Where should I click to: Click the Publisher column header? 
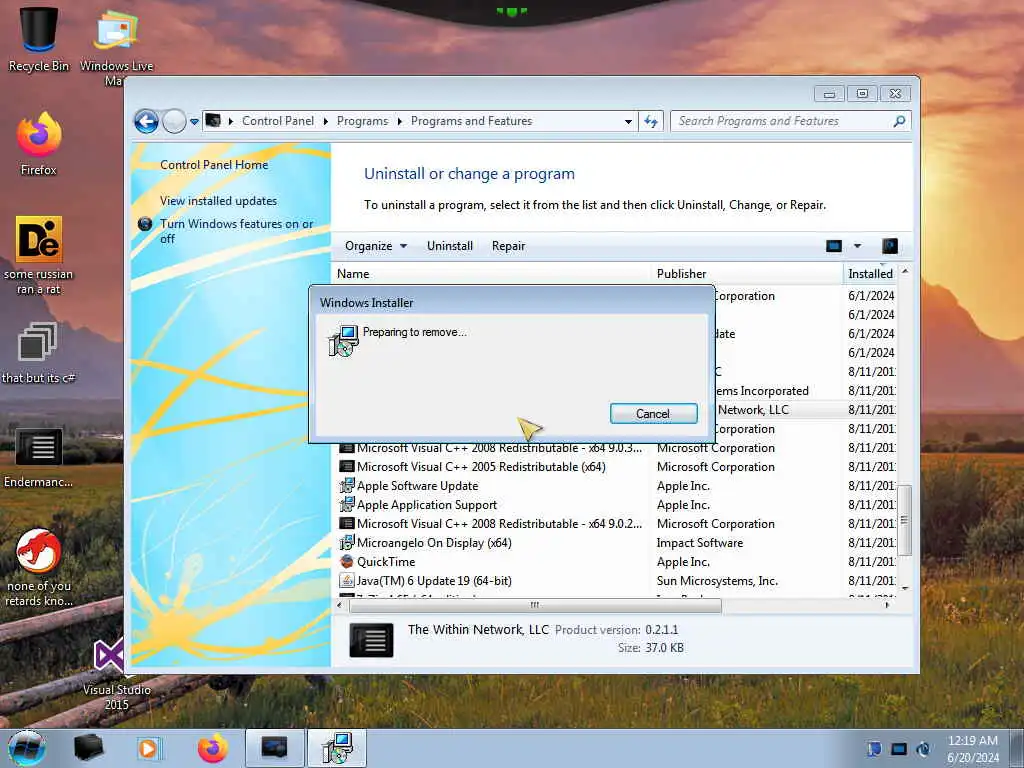coord(747,274)
